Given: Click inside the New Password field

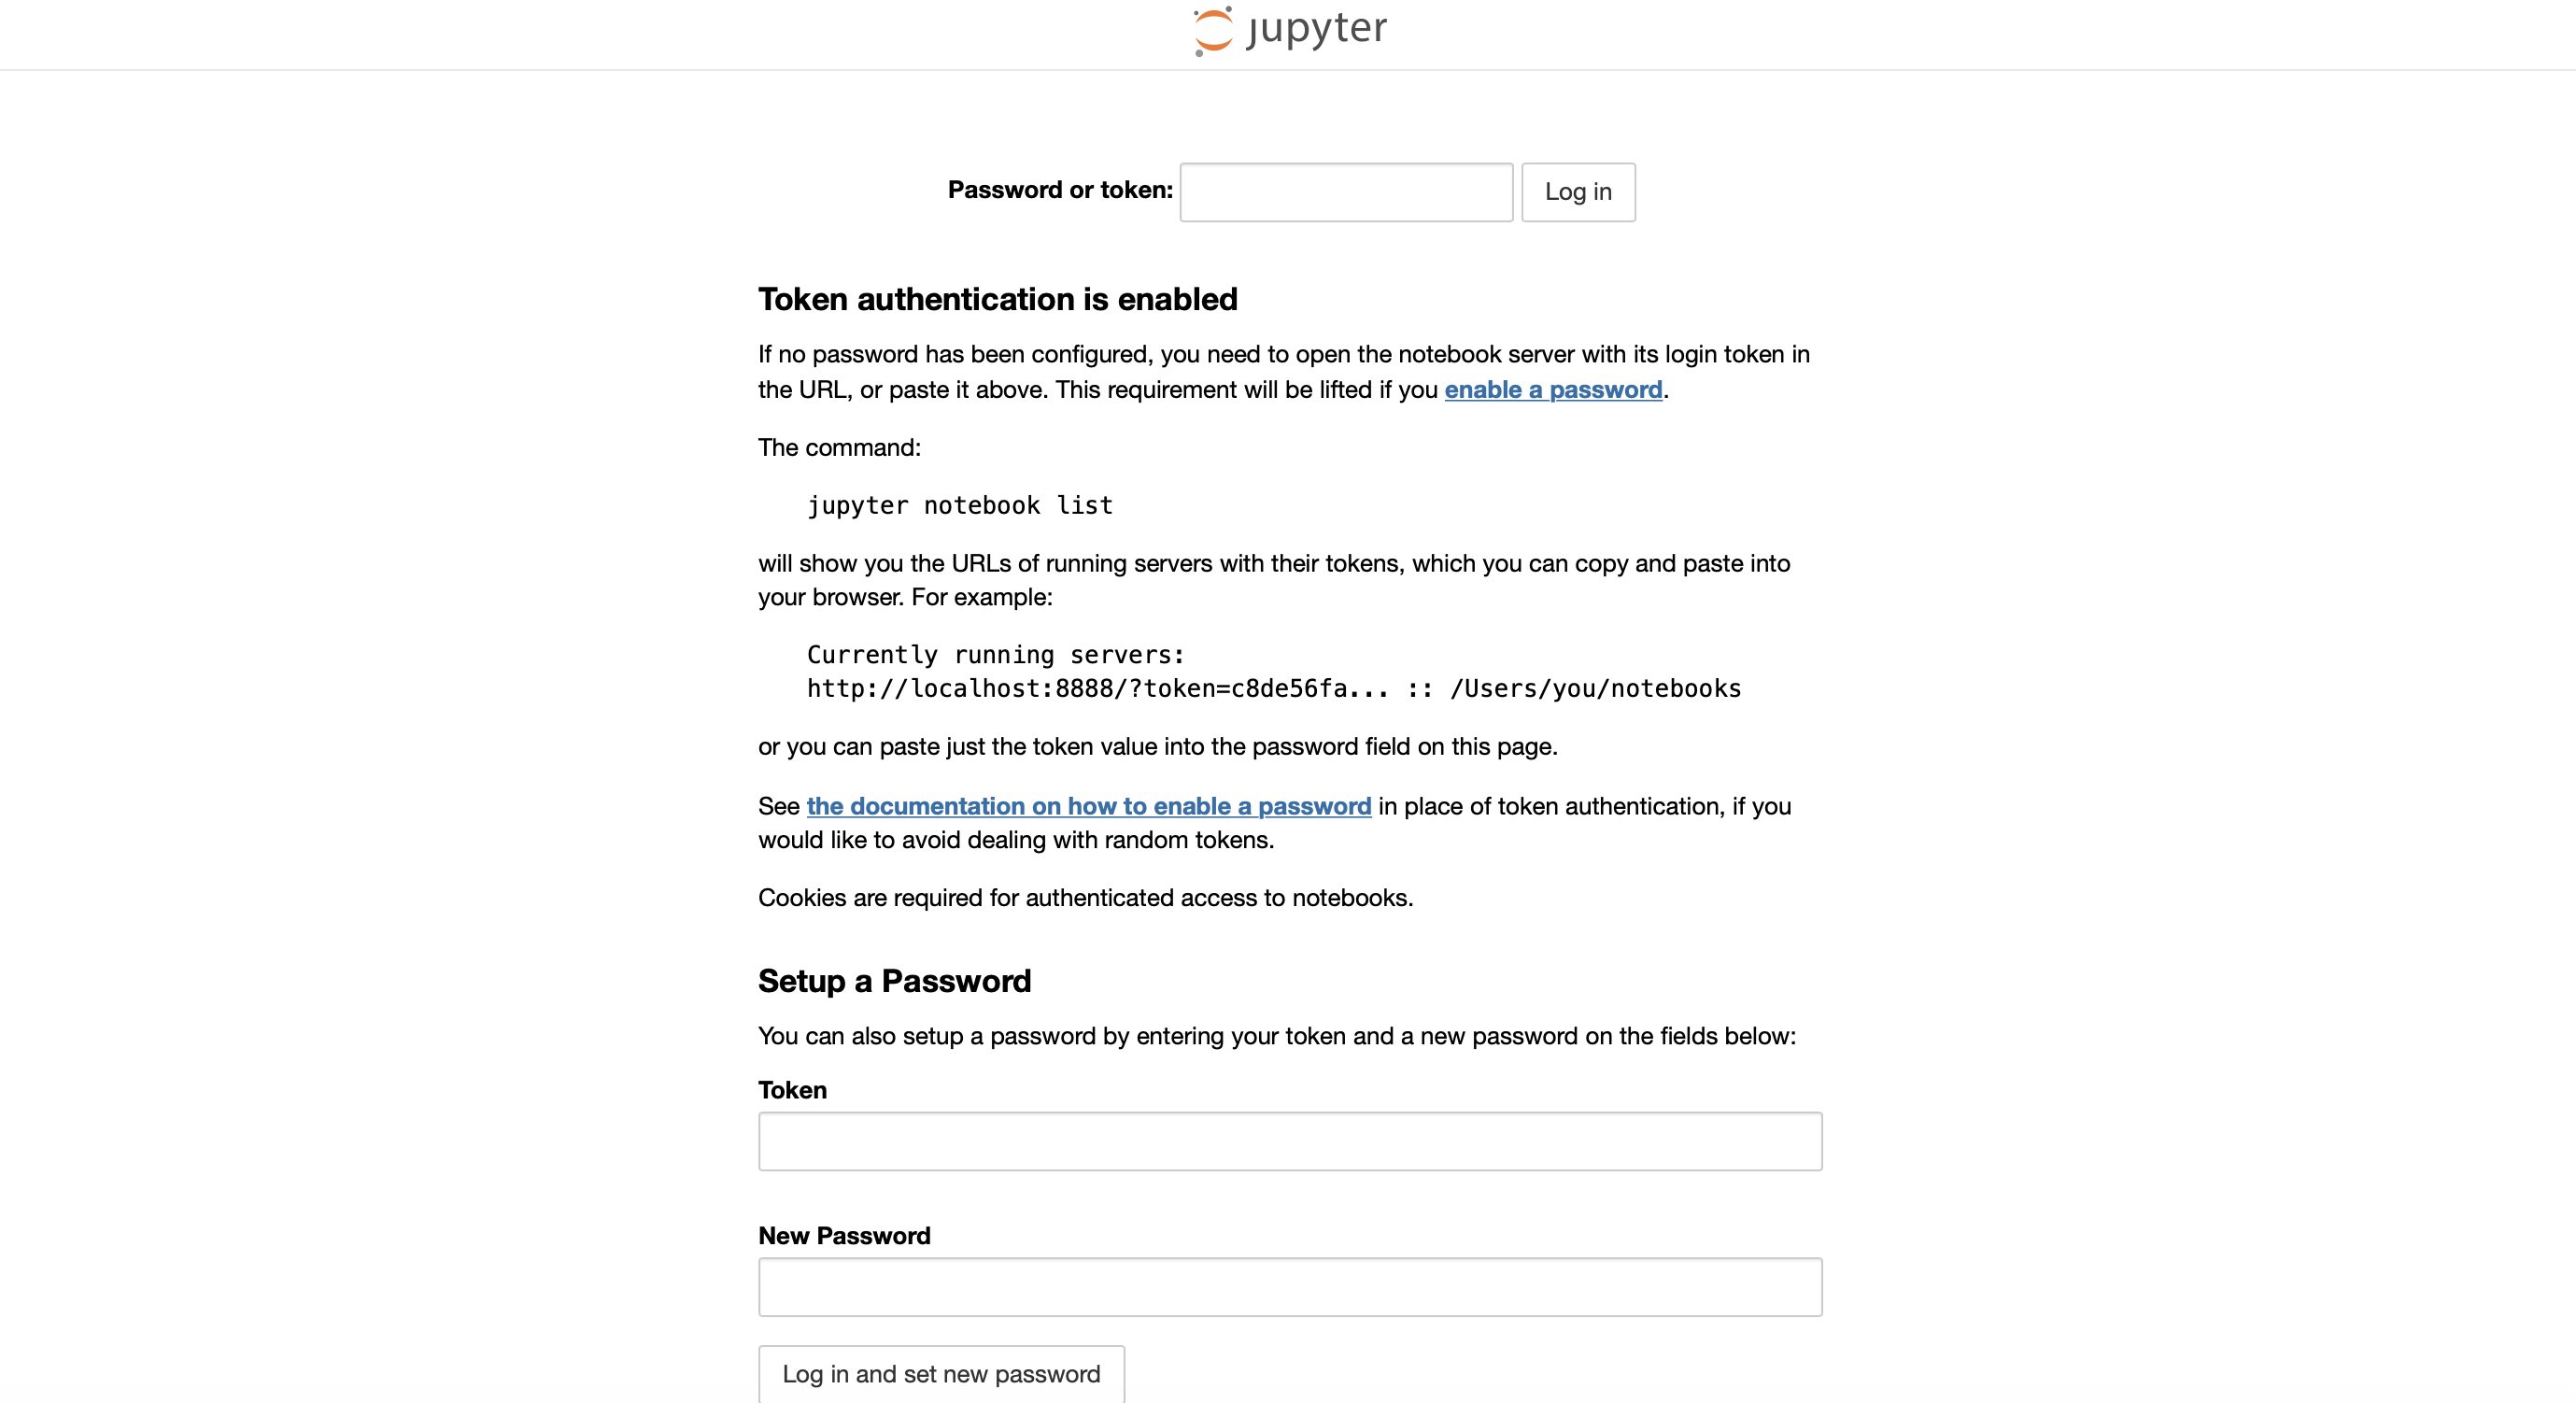Looking at the screenshot, I should [1290, 1287].
